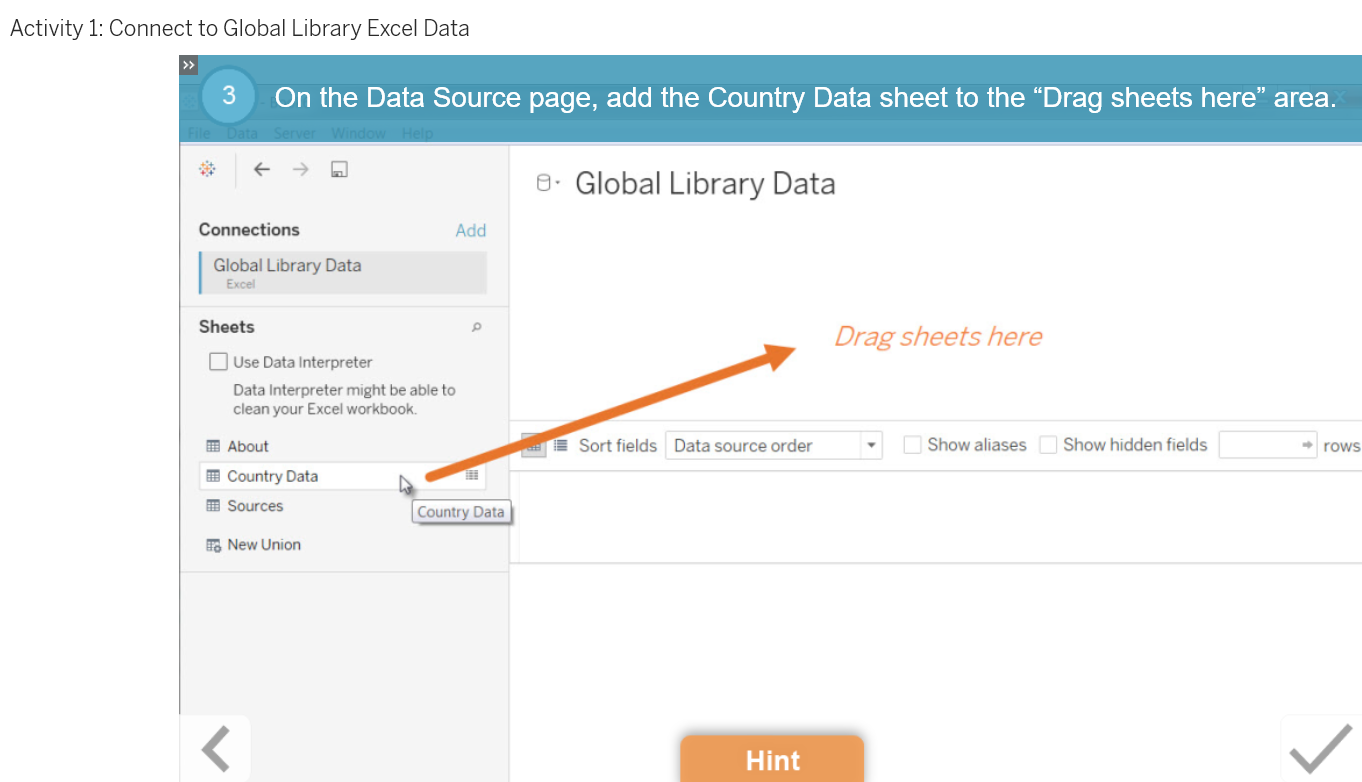Click the save disk icon
Image resolution: width=1362 pixels, height=782 pixels.
point(339,169)
